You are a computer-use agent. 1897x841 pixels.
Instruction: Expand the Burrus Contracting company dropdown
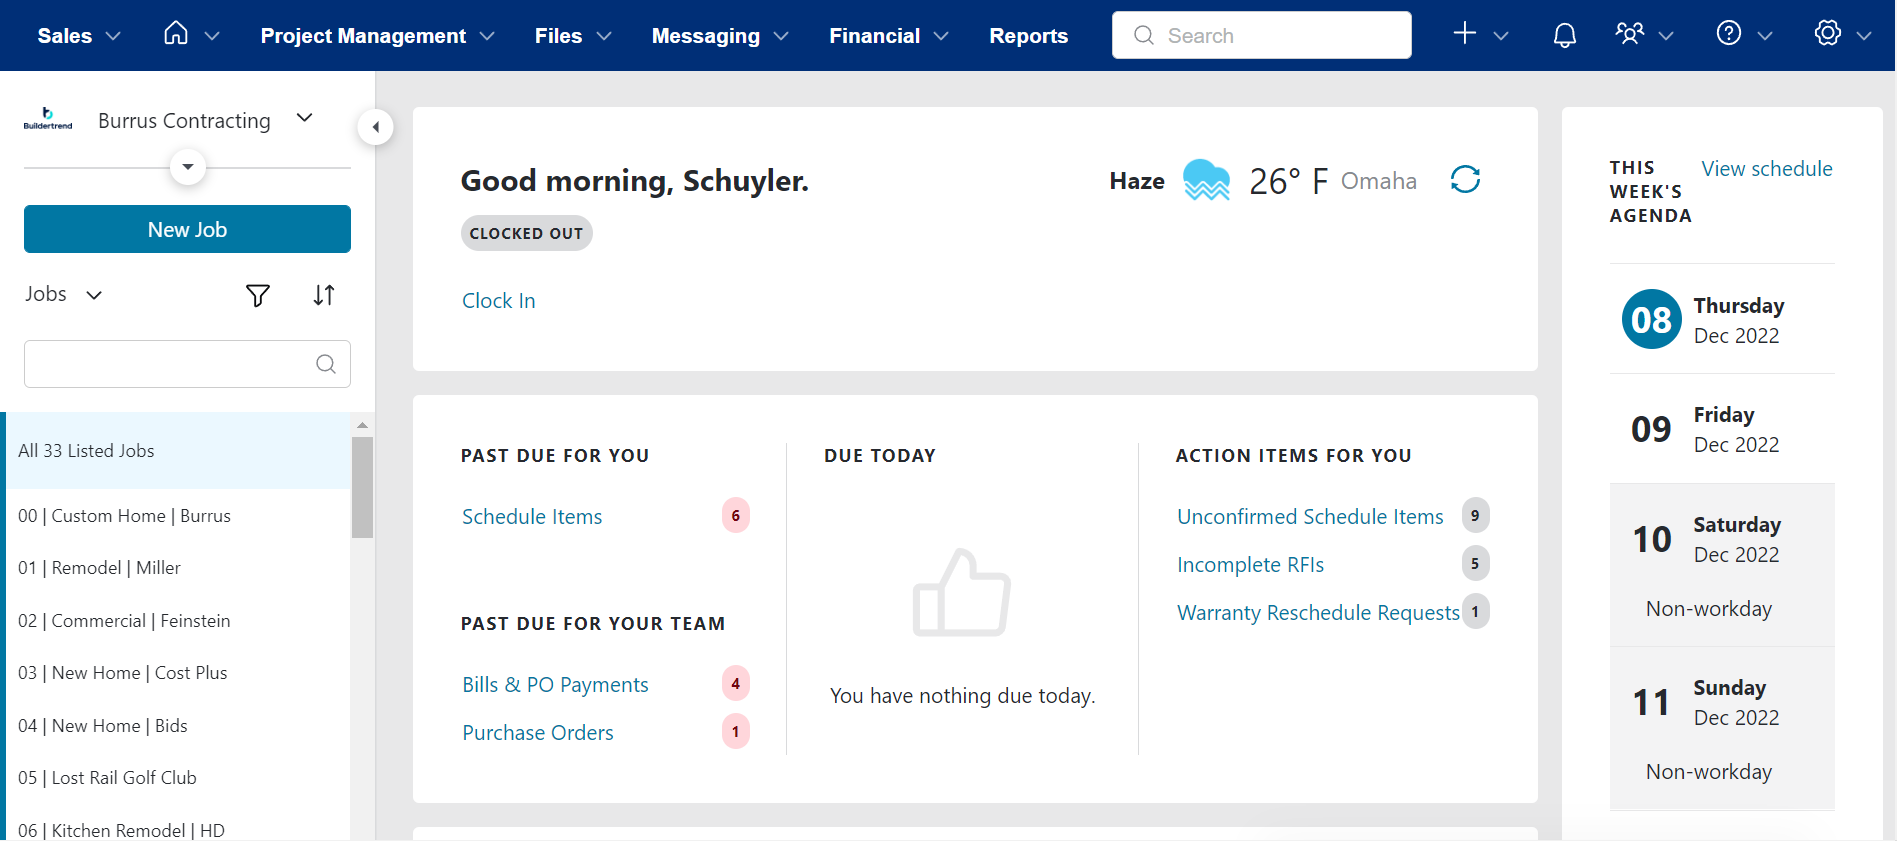point(305,118)
